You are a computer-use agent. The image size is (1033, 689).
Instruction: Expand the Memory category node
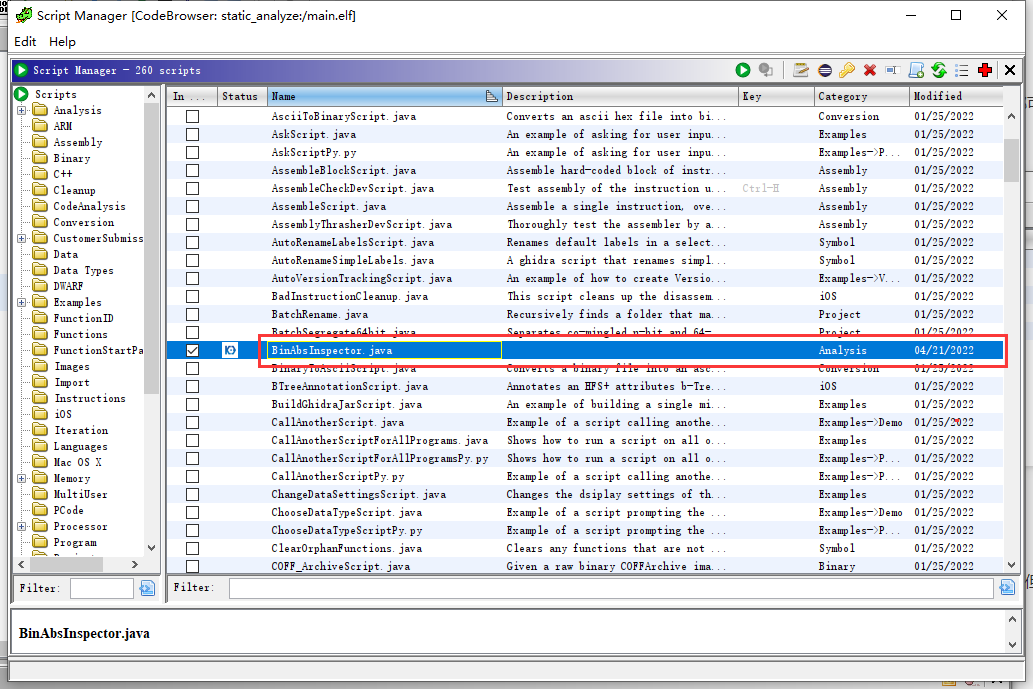22,478
